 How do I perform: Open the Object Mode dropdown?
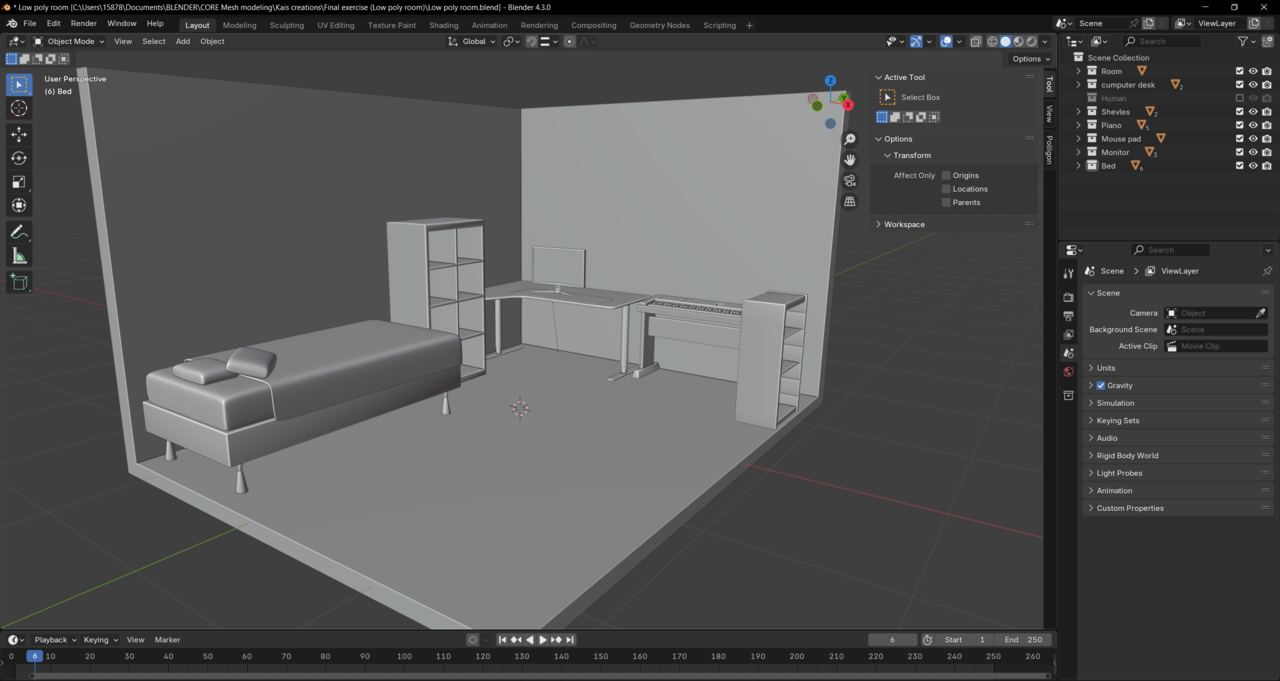pyautogui.click(x=69, y=41)
